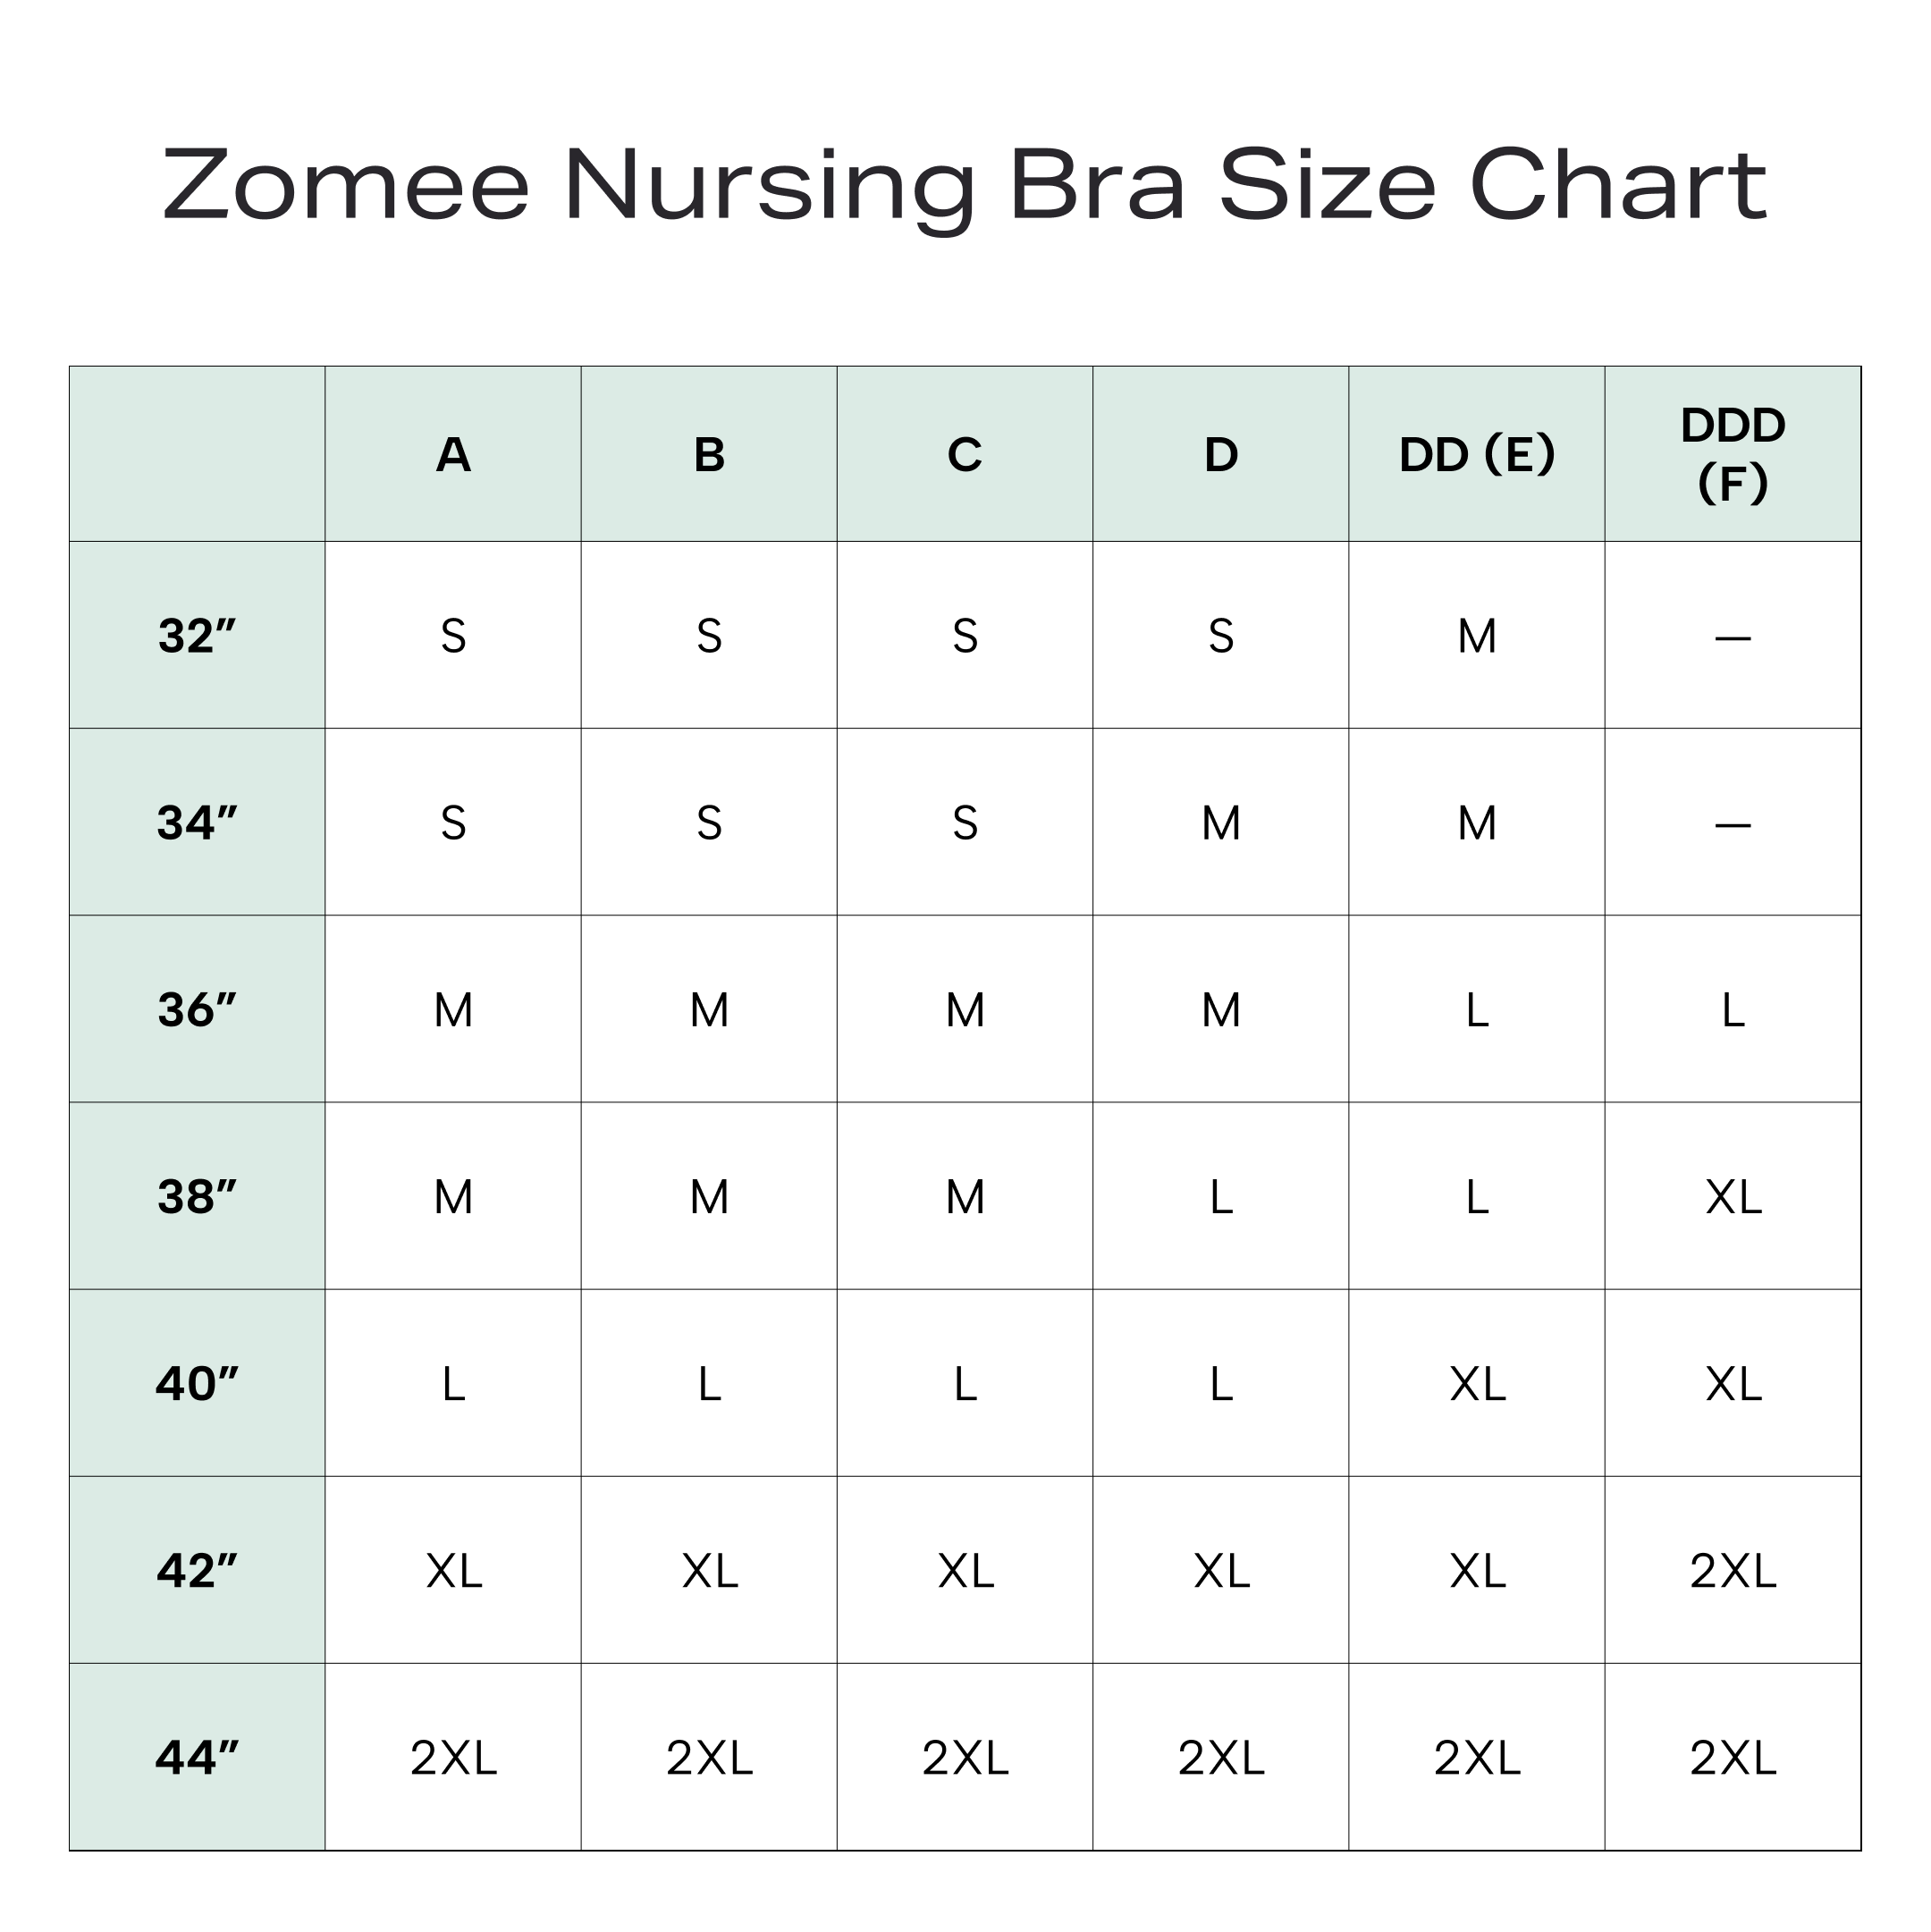Click the M cell for 32″ DD (E)
The width and height of the screenshot is (1931, 1932).
pyautogui.click(x=1477, y=636)
